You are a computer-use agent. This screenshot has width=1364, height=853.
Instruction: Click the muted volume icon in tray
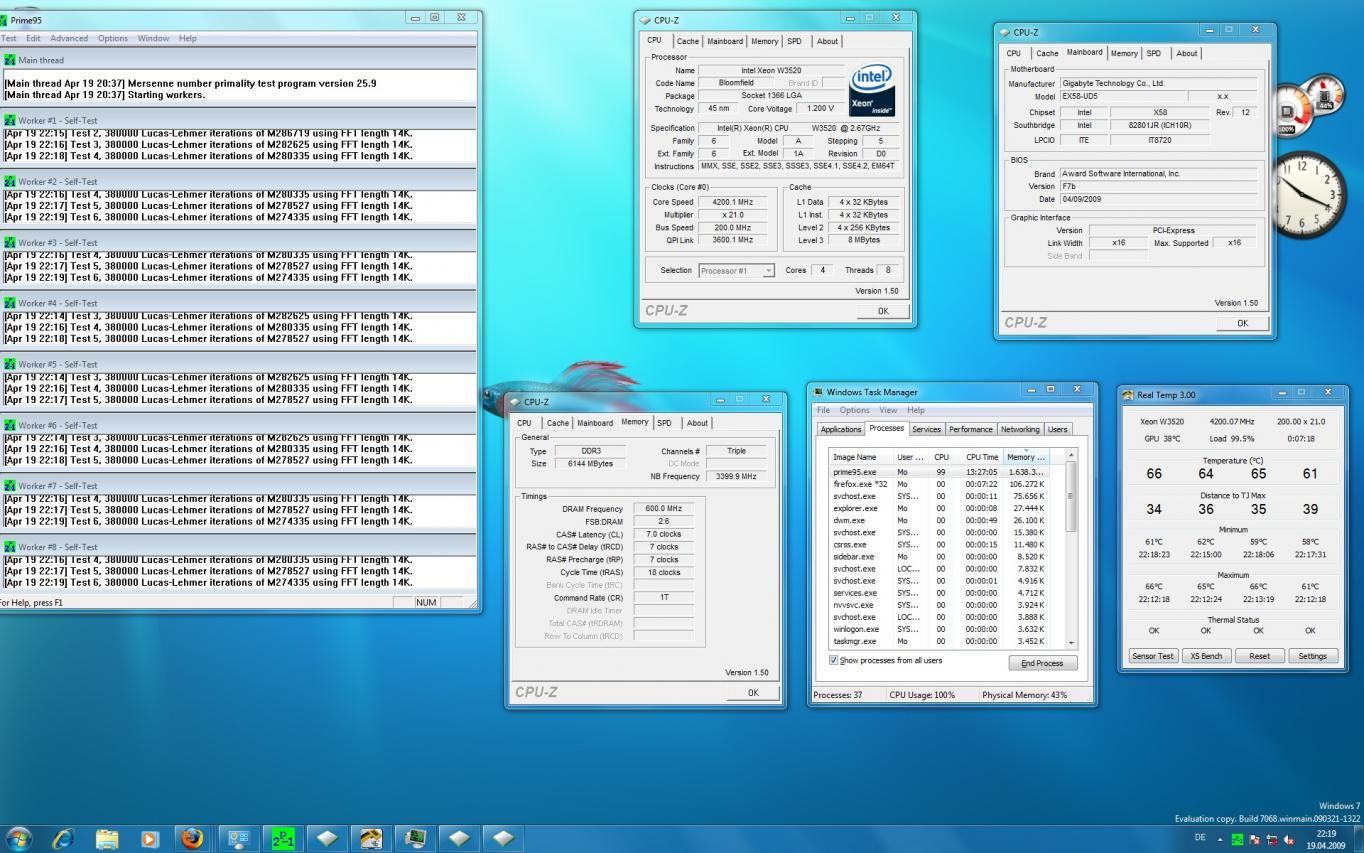pyautogui.click(x=1289, y=840)
